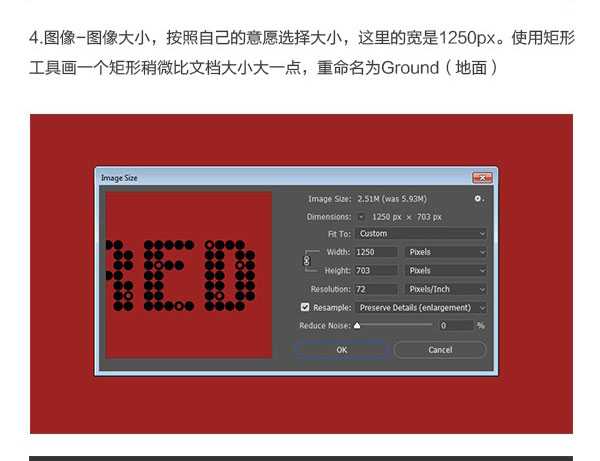This screenshot has height=461, width=600.
Task: Click the image preview thumbnail in dialog
Action: click(x=189, y=275)
